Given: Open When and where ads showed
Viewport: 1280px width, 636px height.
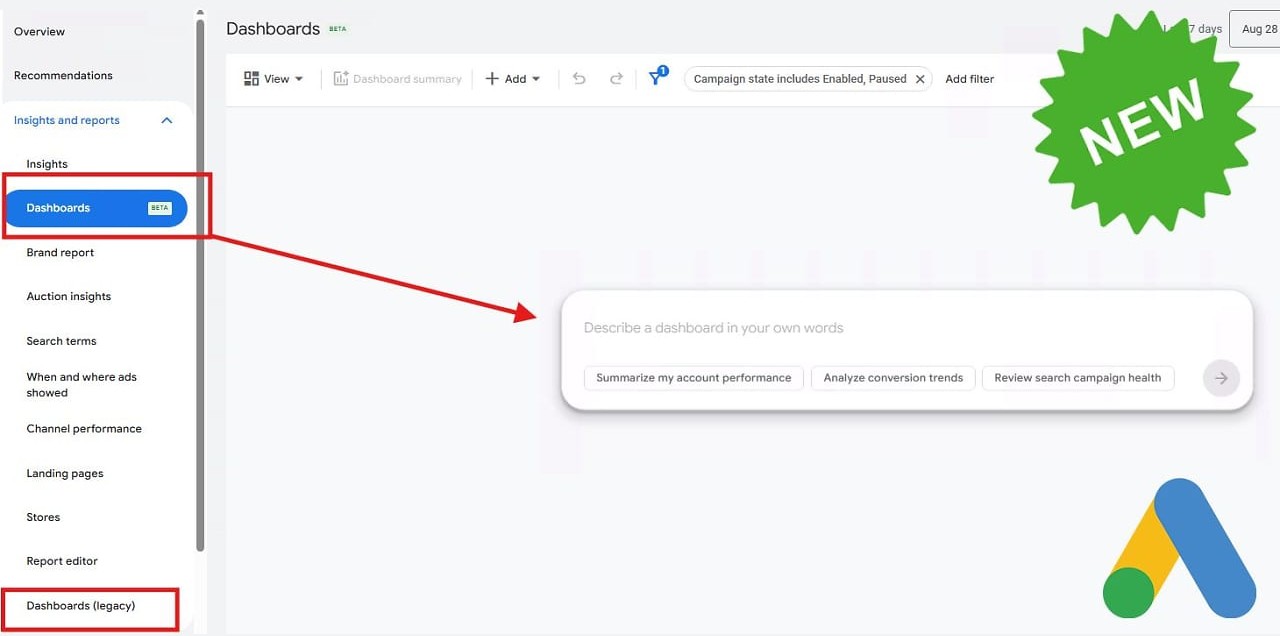Looking at the screenshot, I should click(82, 385).
